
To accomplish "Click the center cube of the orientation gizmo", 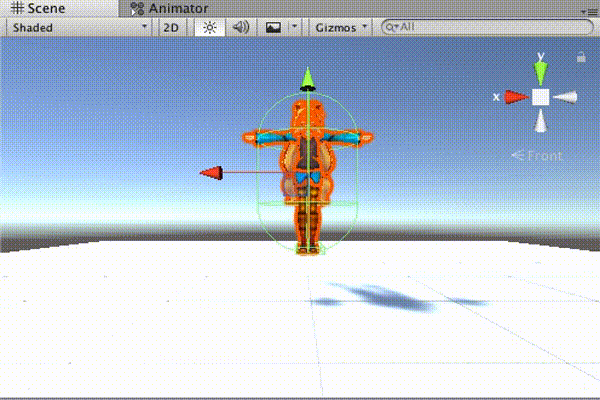I will tap(540, 97).
